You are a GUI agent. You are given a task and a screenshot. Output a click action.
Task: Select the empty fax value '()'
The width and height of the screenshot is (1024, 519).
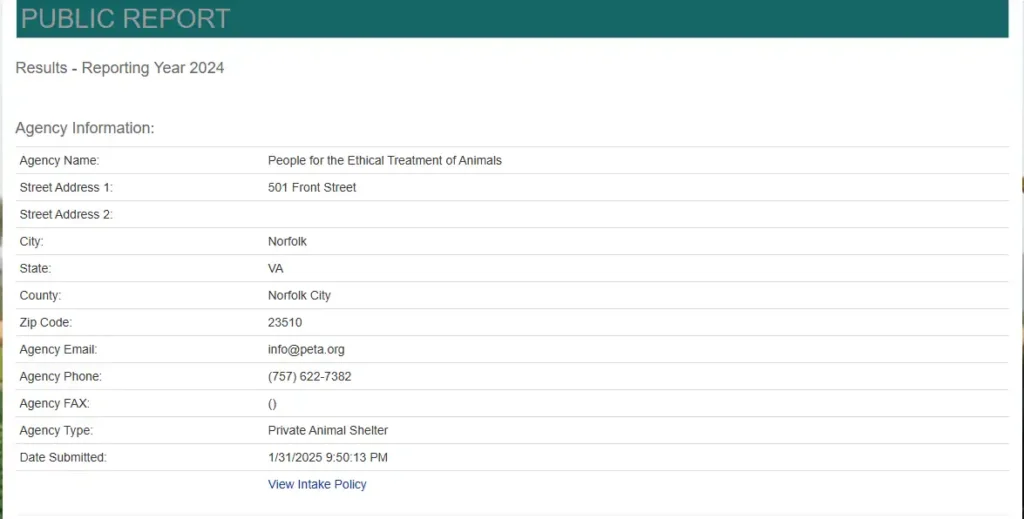(x=272, y=404)
